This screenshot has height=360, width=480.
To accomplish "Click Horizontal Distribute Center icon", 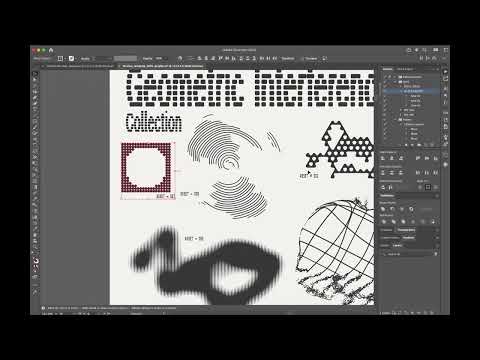I will coord(427,173).
